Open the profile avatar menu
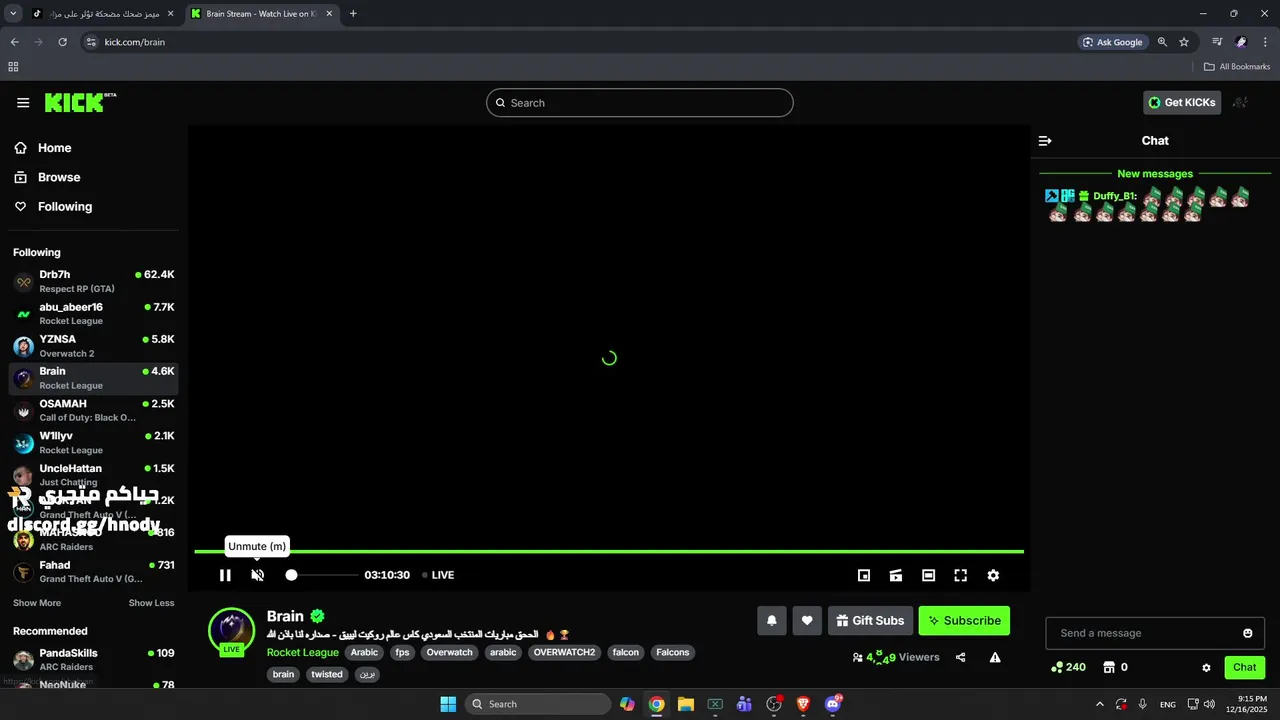The height and width of the screenshot is (720, 1280). [1241, 102]
